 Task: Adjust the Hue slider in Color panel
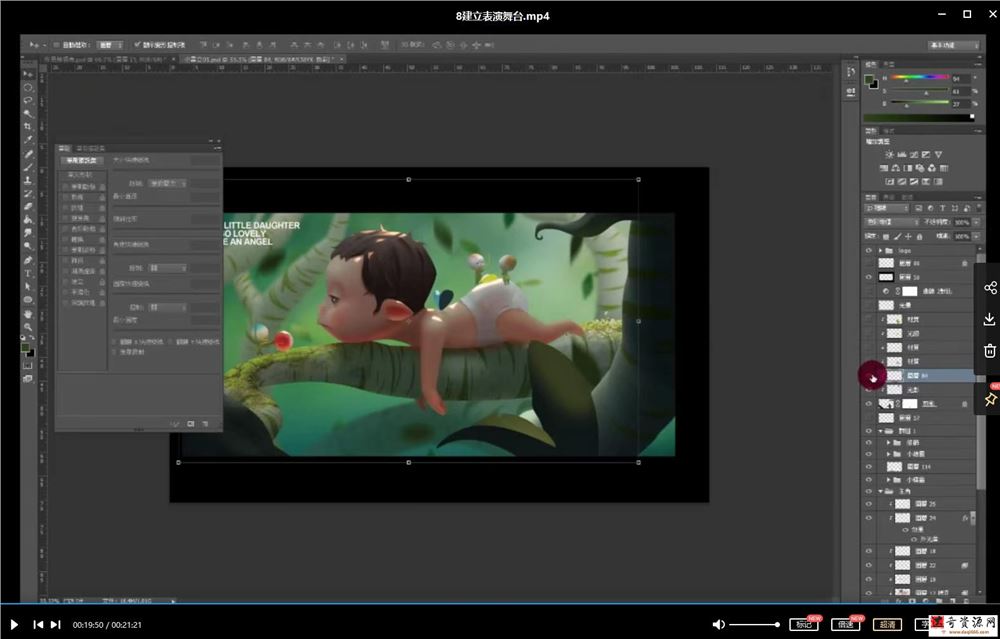pyautogui.click(x=919, y=78)
